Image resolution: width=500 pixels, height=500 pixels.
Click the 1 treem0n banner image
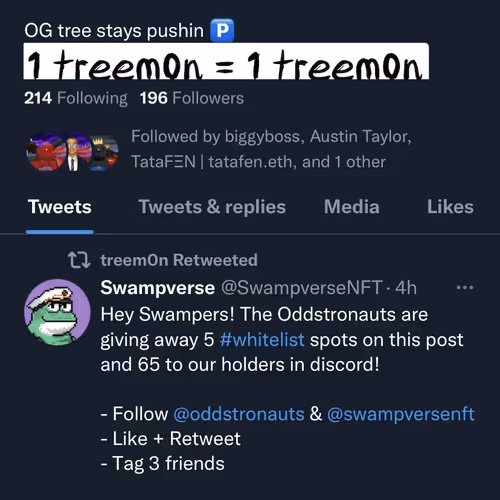(226, 61)
